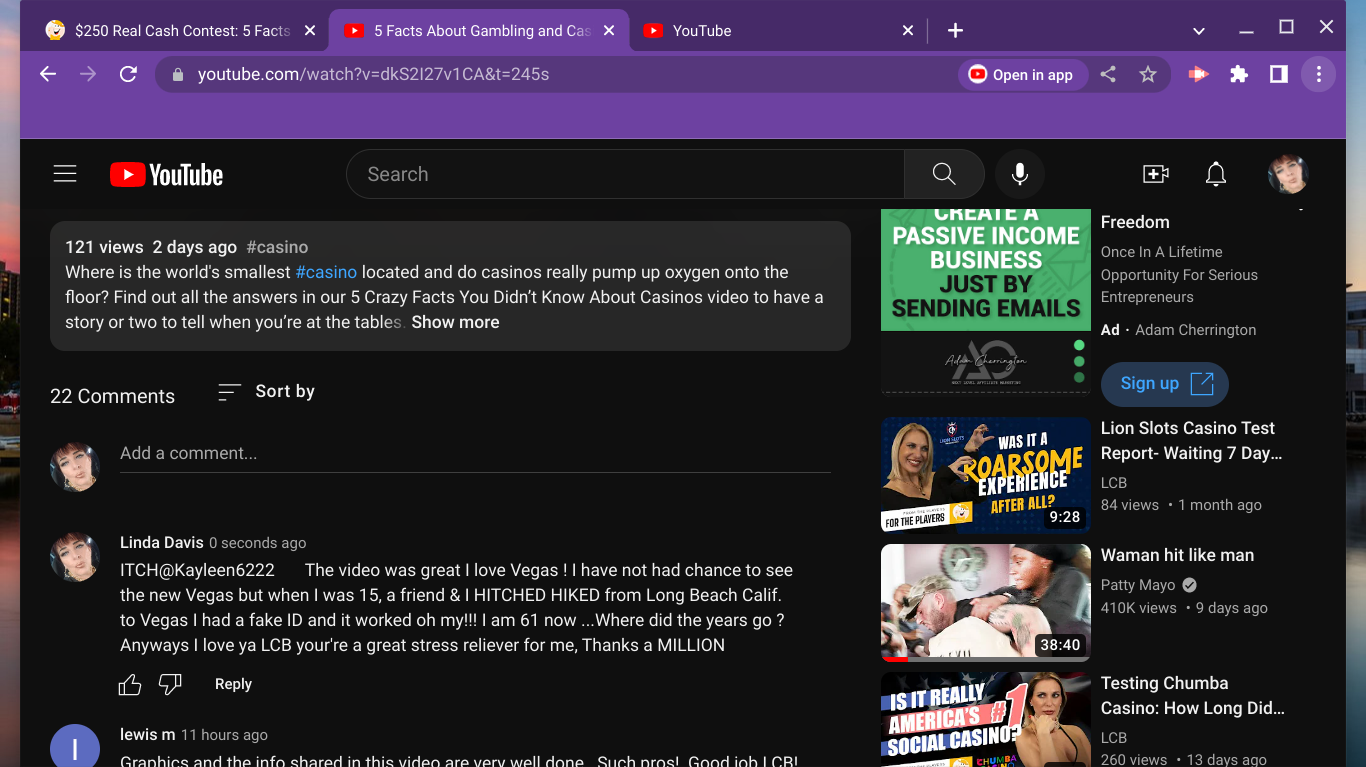Image resolution: width=1366 pixels, height=767 pixels.
Task: Click 0 seconds ago comment timestamp
Action: tap(257, 543)
